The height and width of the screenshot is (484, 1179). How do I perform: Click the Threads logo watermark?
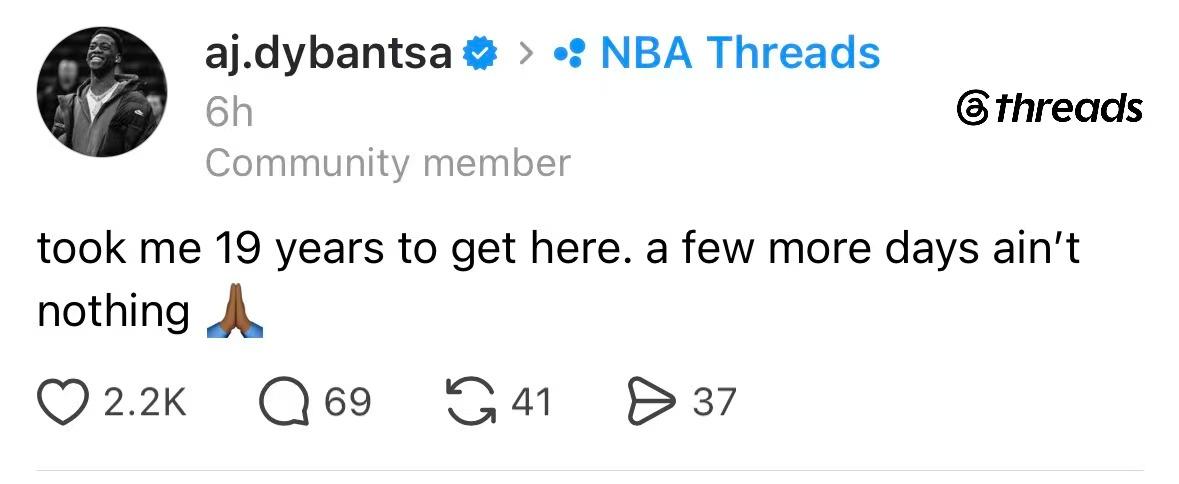(1049, 109)
